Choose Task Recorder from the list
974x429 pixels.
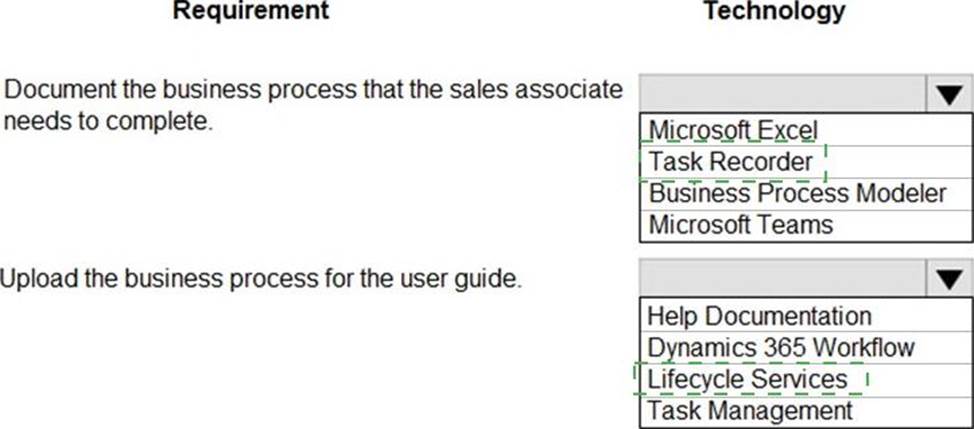[731, 161]
